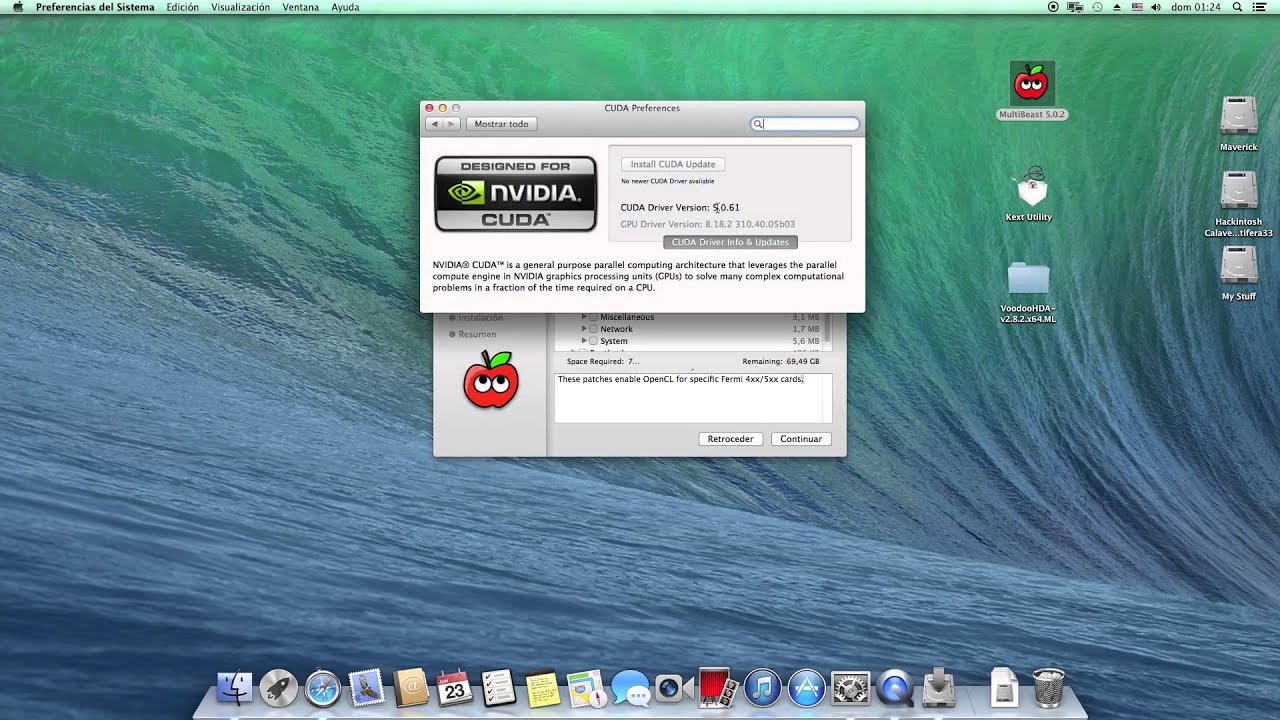
Task: Open MultiBeast 5.0.2 desktop icon
Action: point(1032,84)
